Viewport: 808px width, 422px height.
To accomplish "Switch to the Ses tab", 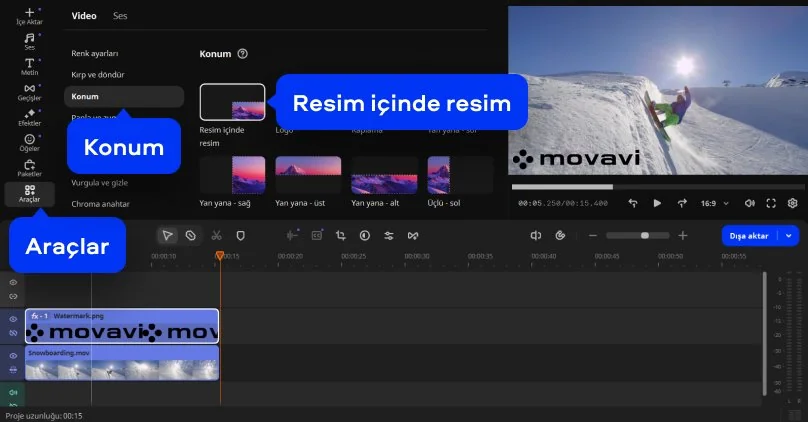I will (x=120, y=16).
